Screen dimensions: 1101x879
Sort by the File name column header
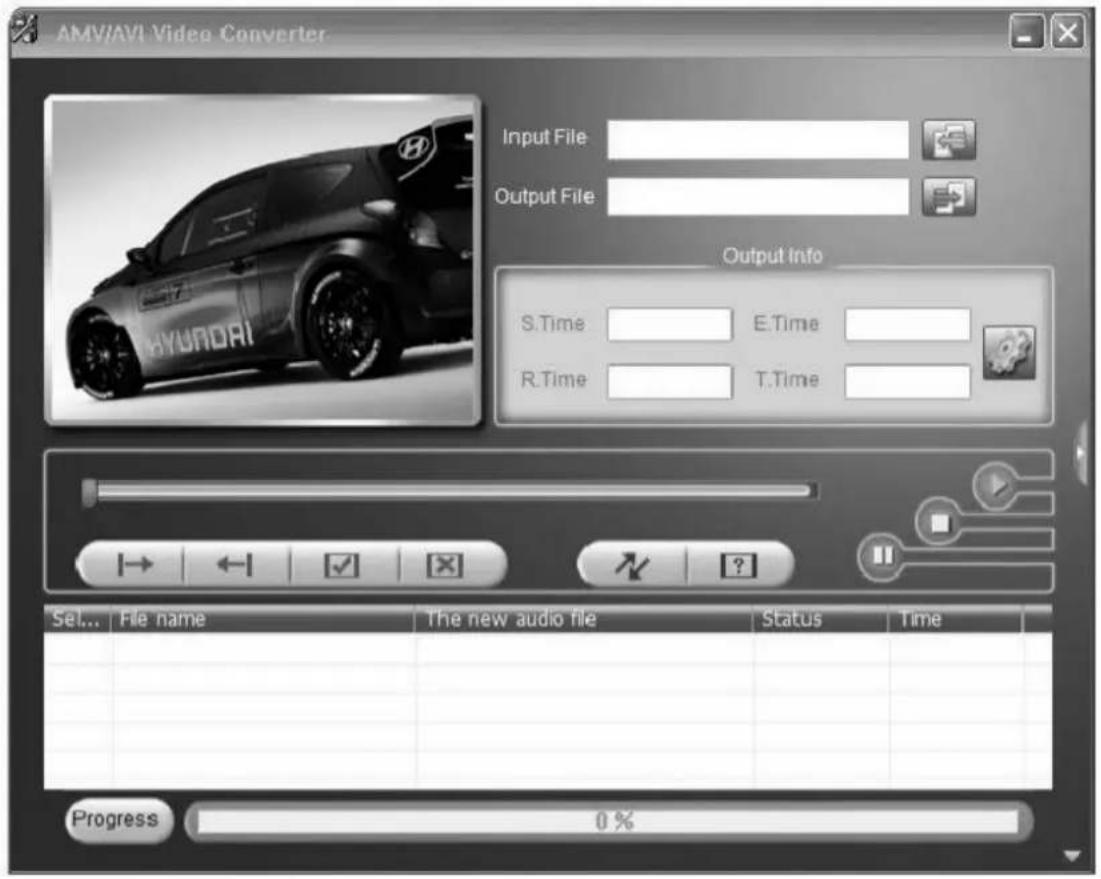[263, 619]
